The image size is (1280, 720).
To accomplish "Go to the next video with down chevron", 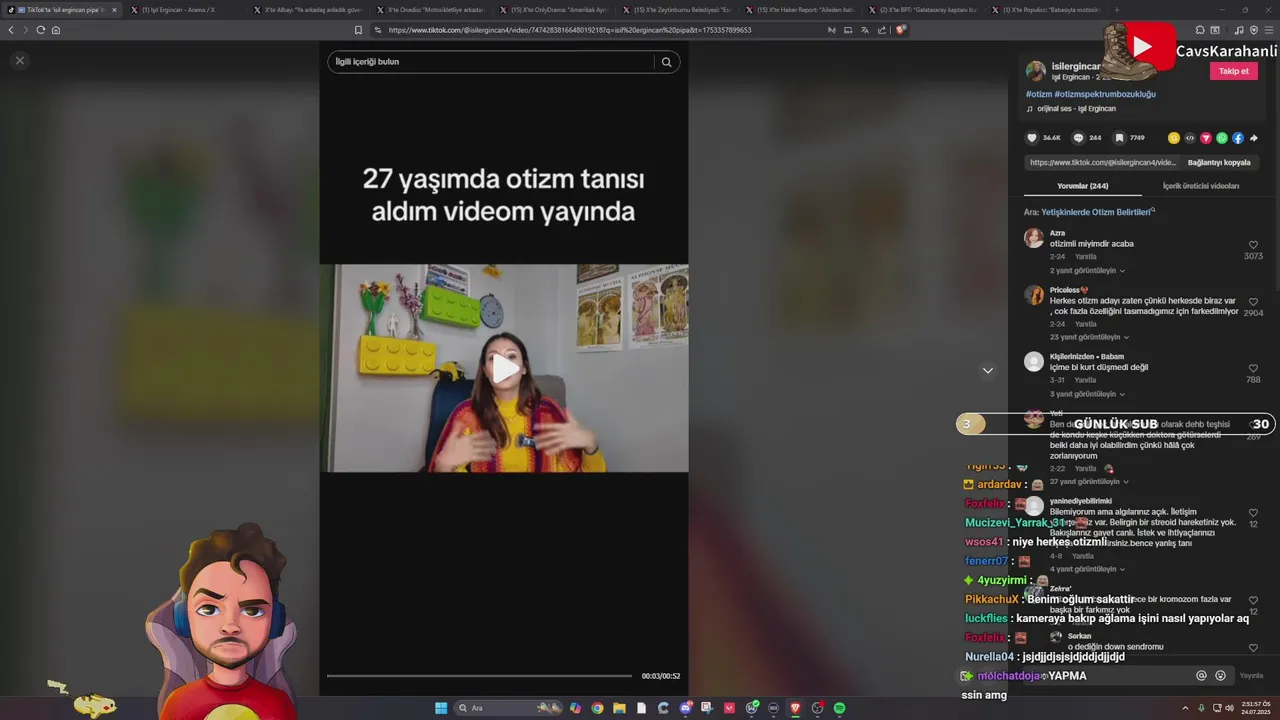I will point(987,371).
